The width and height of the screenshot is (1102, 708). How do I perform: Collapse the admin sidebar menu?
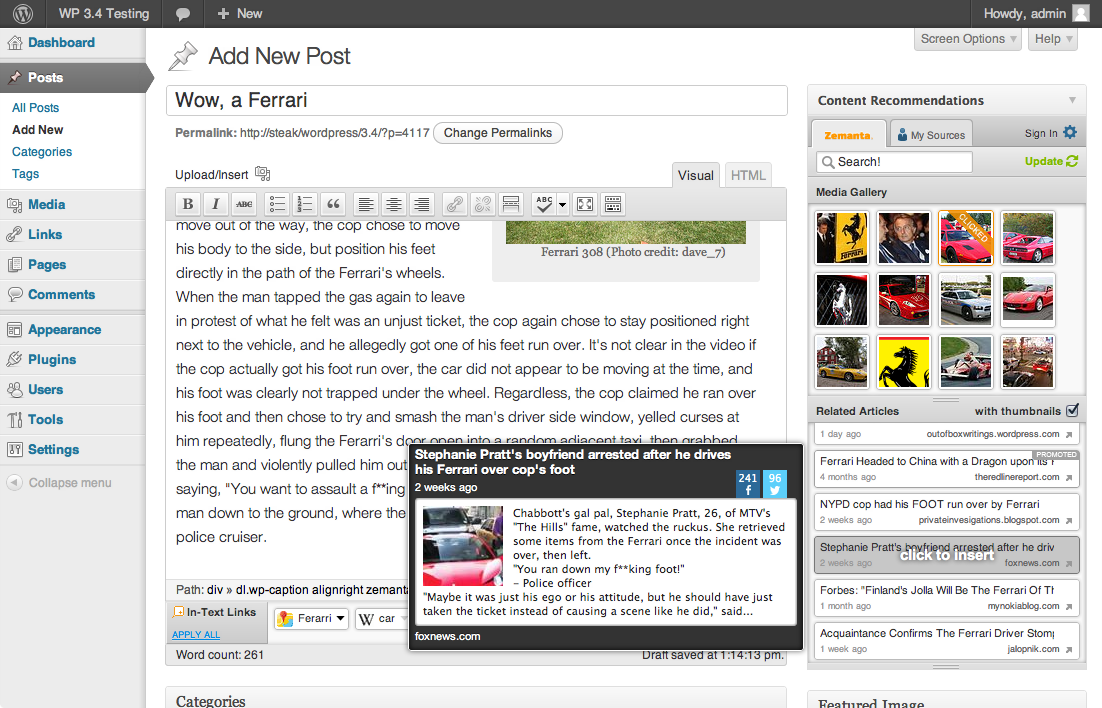tap(59, 483)
